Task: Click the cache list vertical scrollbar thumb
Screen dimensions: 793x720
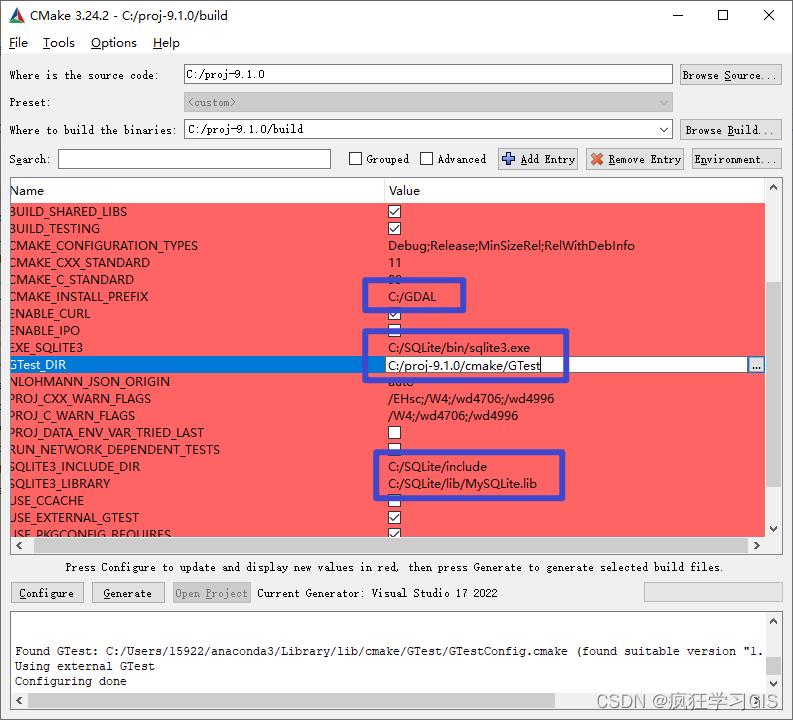Action: (x=773, y=384)
